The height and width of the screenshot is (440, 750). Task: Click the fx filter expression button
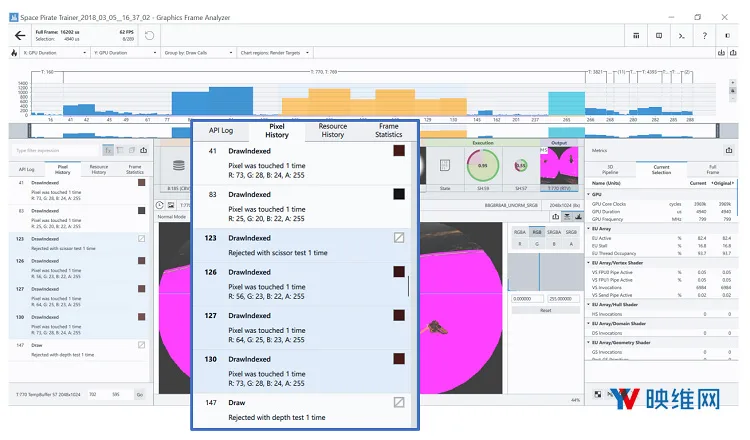pyautogui.click(x=108, y=150)
